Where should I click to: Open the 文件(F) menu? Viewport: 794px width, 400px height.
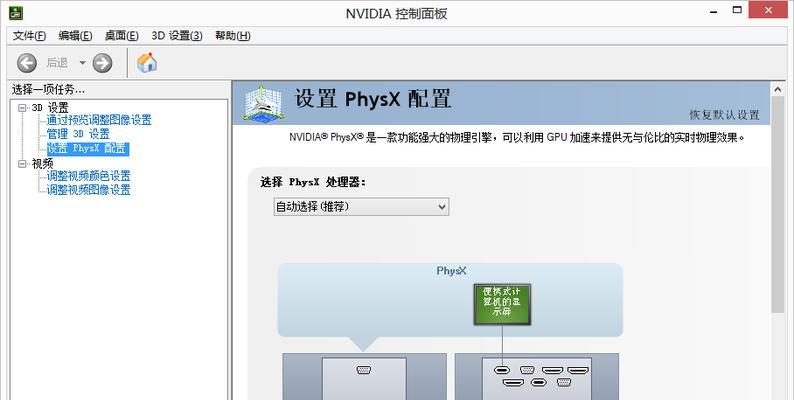(x=29, y=36)
